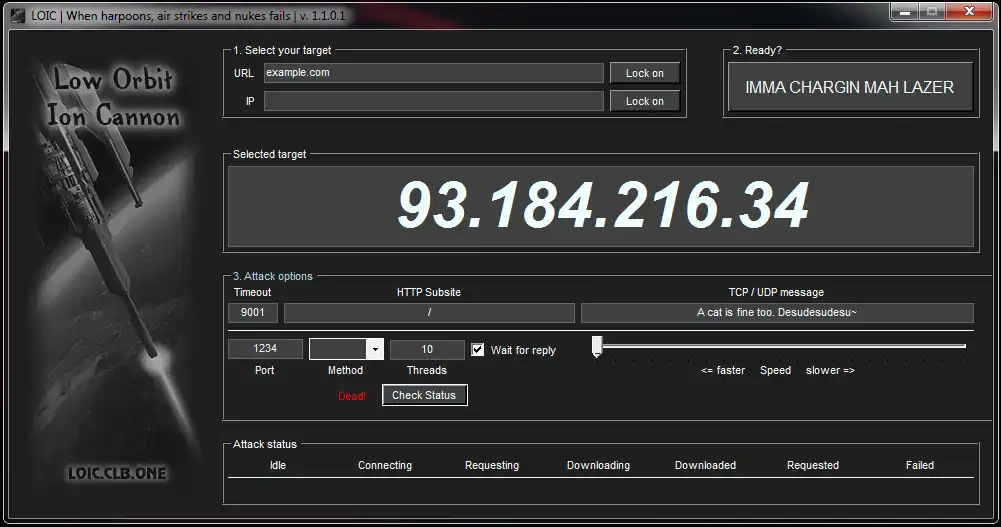The height and width of the screenshot is (527, 1001).
Task: Click the Threads field showing 10
Action: click(426, 349)
